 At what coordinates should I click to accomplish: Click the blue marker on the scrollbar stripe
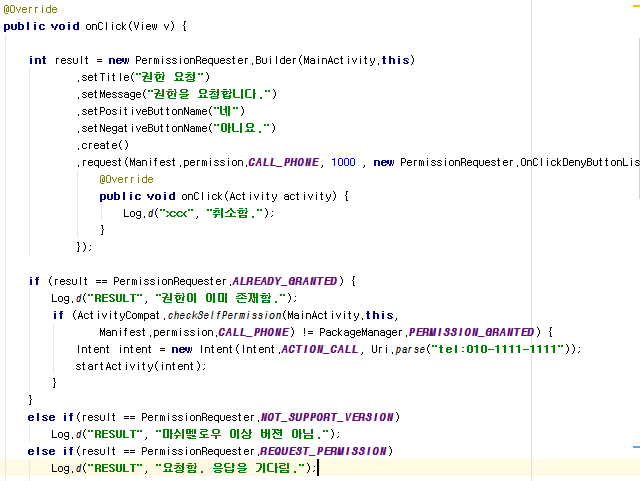coord(636,447)
